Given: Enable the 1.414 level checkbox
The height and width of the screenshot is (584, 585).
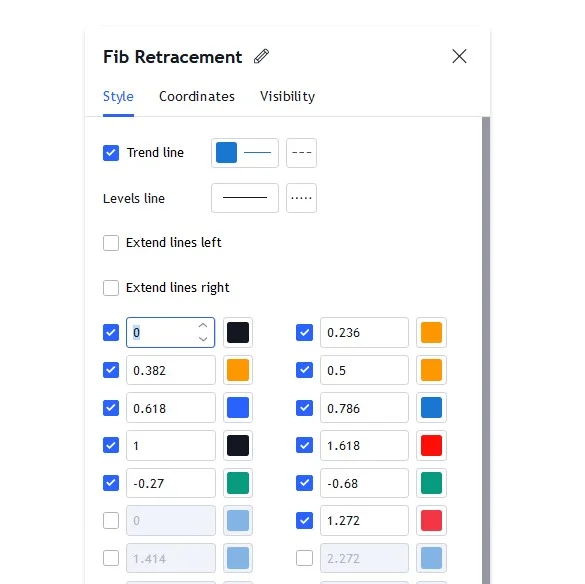Looking at the screenshot, I should [111, 558].
